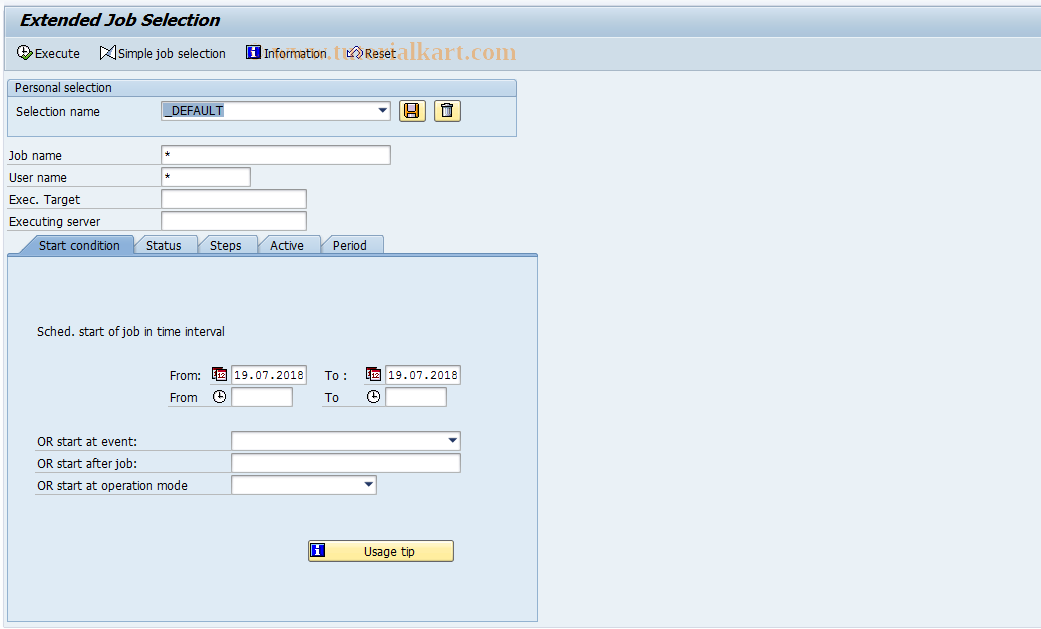Expand the Selection name dropdown arrow

tap(383, 110)
